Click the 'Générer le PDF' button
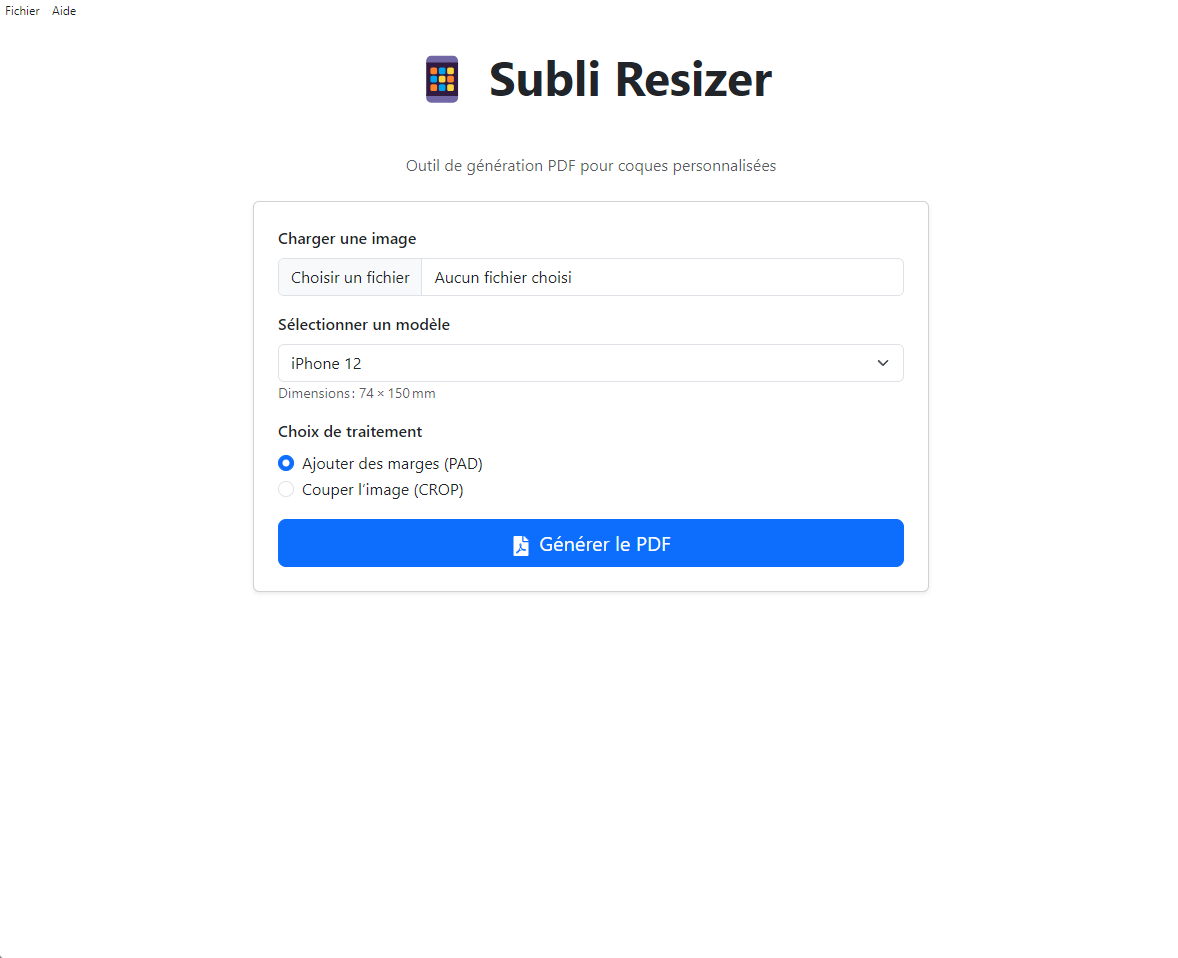Viewport: 1178px width, 958px height. 590,543
